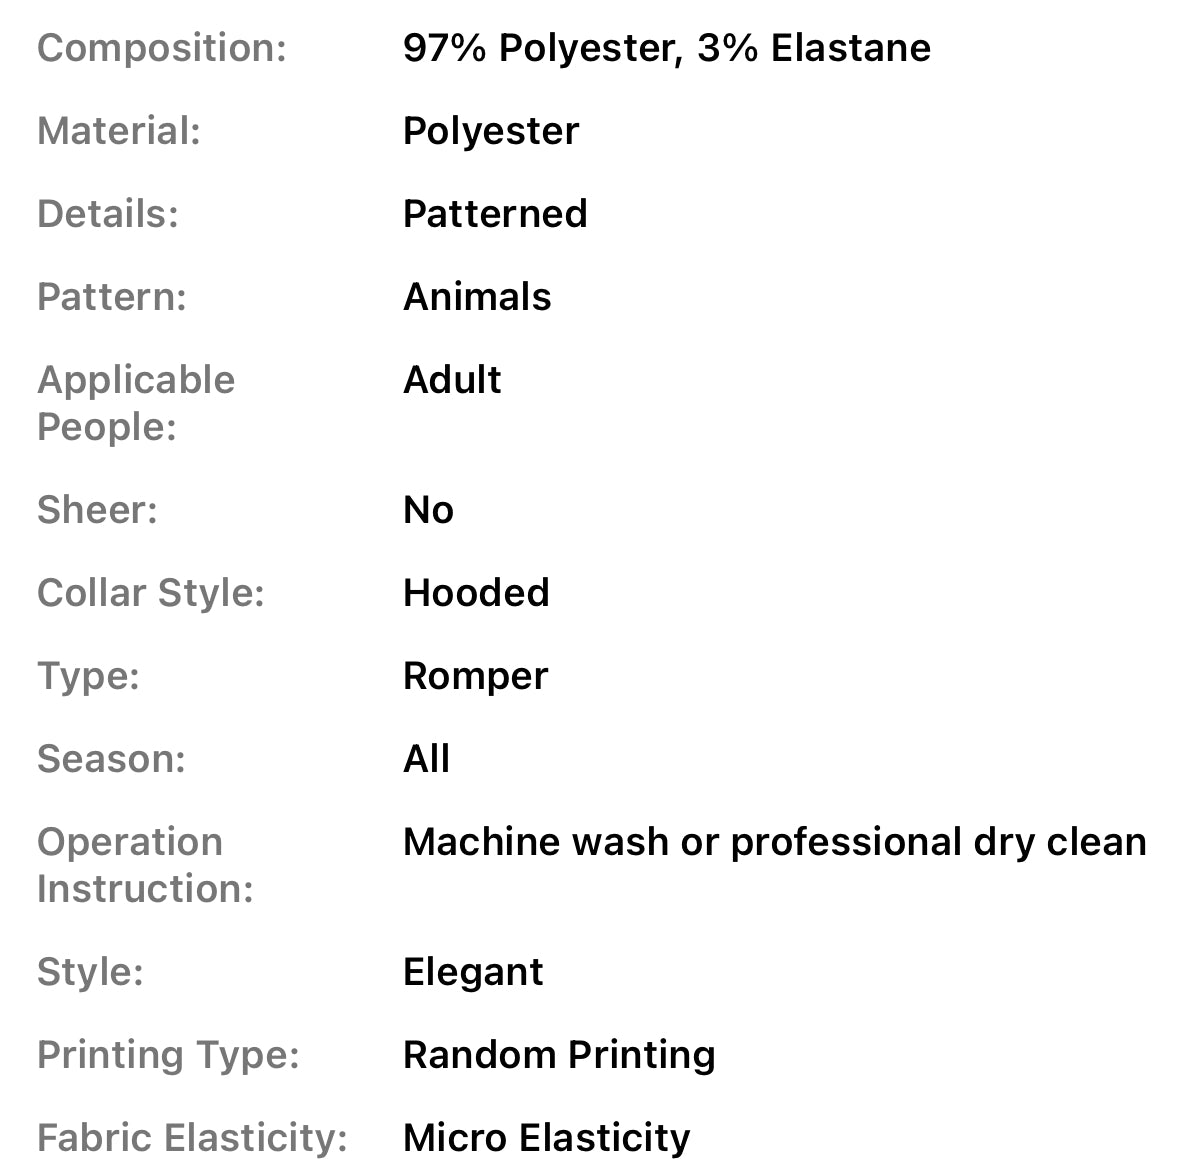The width and height of the screenshot is (1187, 1170).
Task: Select the "Animals" pattern value
Action: (x=477, y=297)
